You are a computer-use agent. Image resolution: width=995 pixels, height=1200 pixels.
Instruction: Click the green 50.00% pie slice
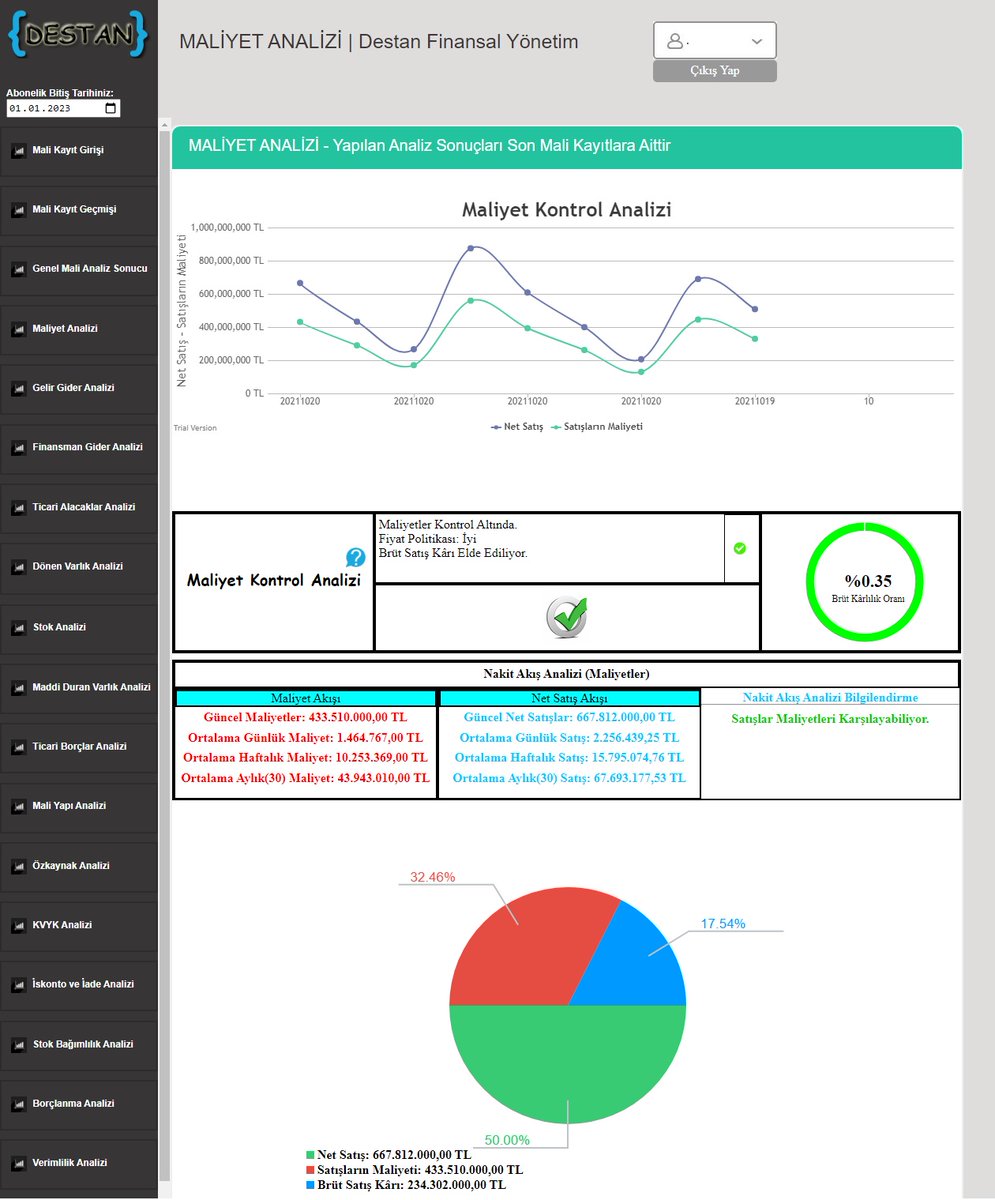click(568, 1065)
